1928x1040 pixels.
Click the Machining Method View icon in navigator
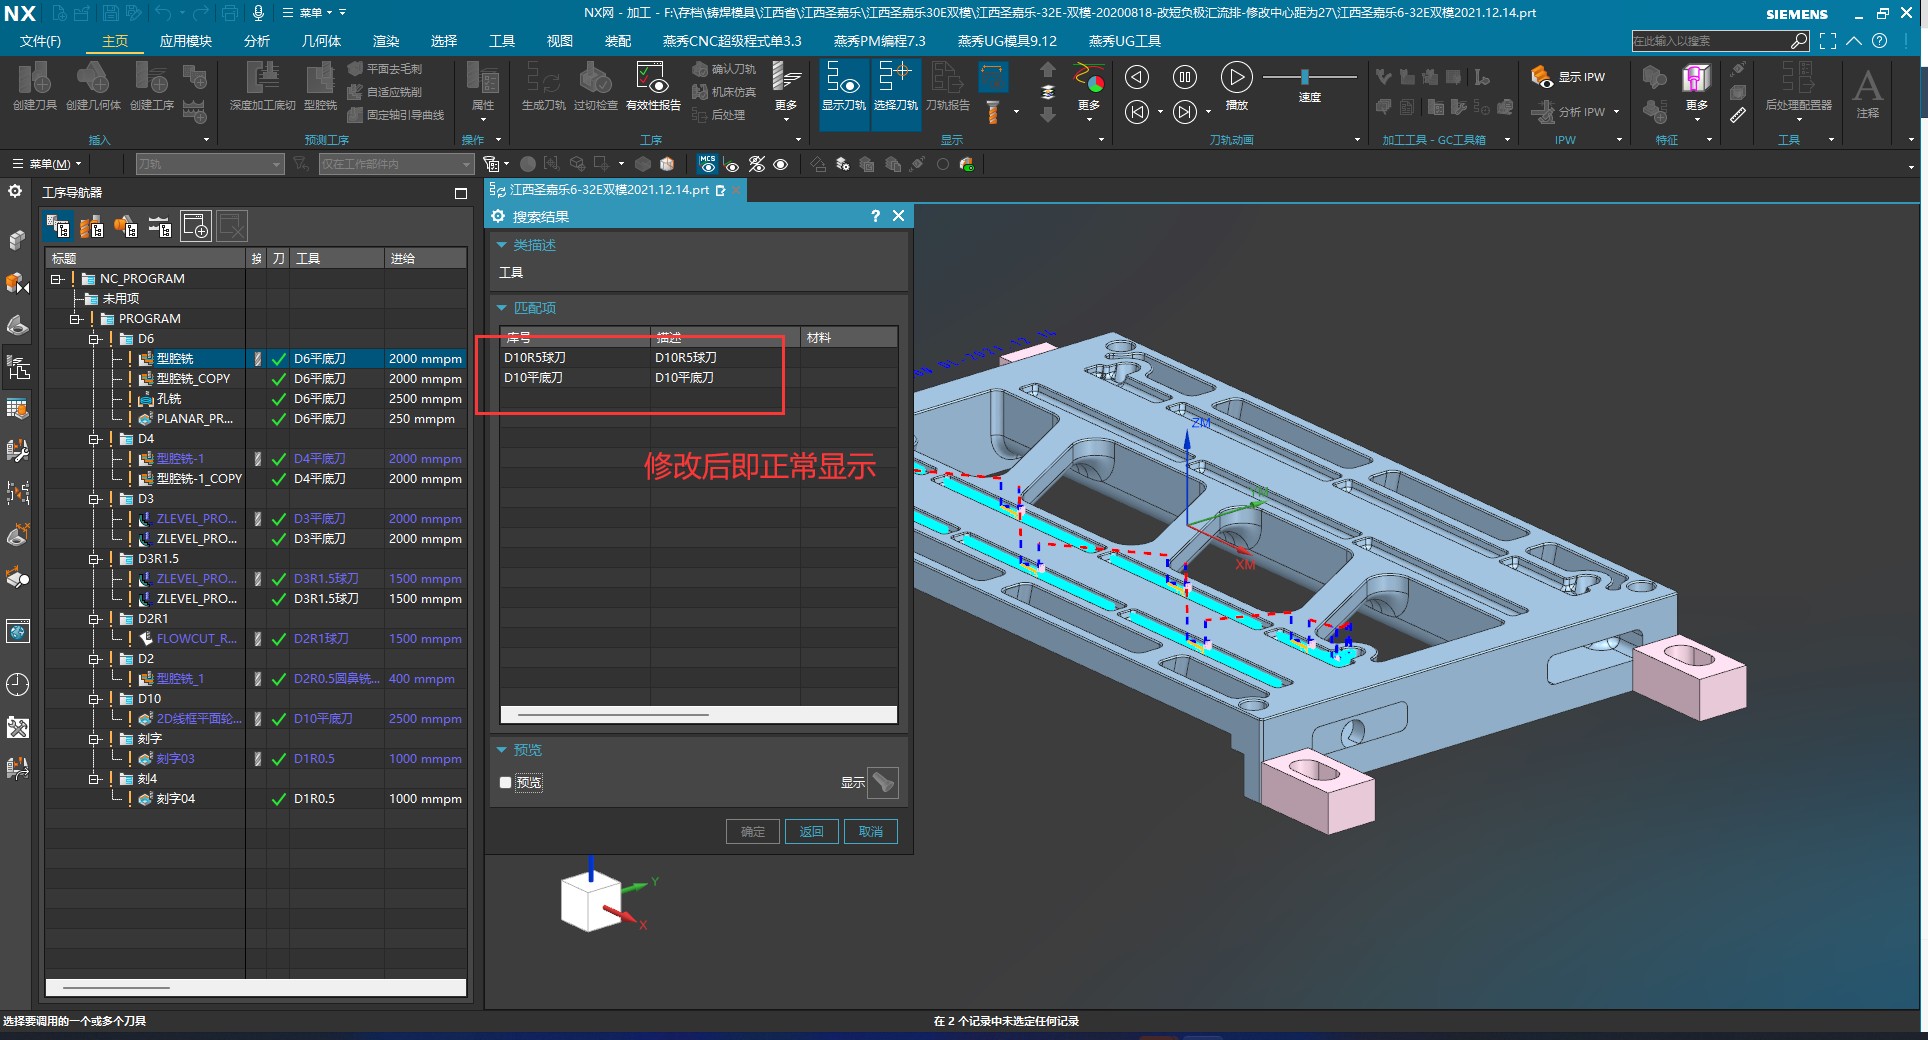point(160,227)
